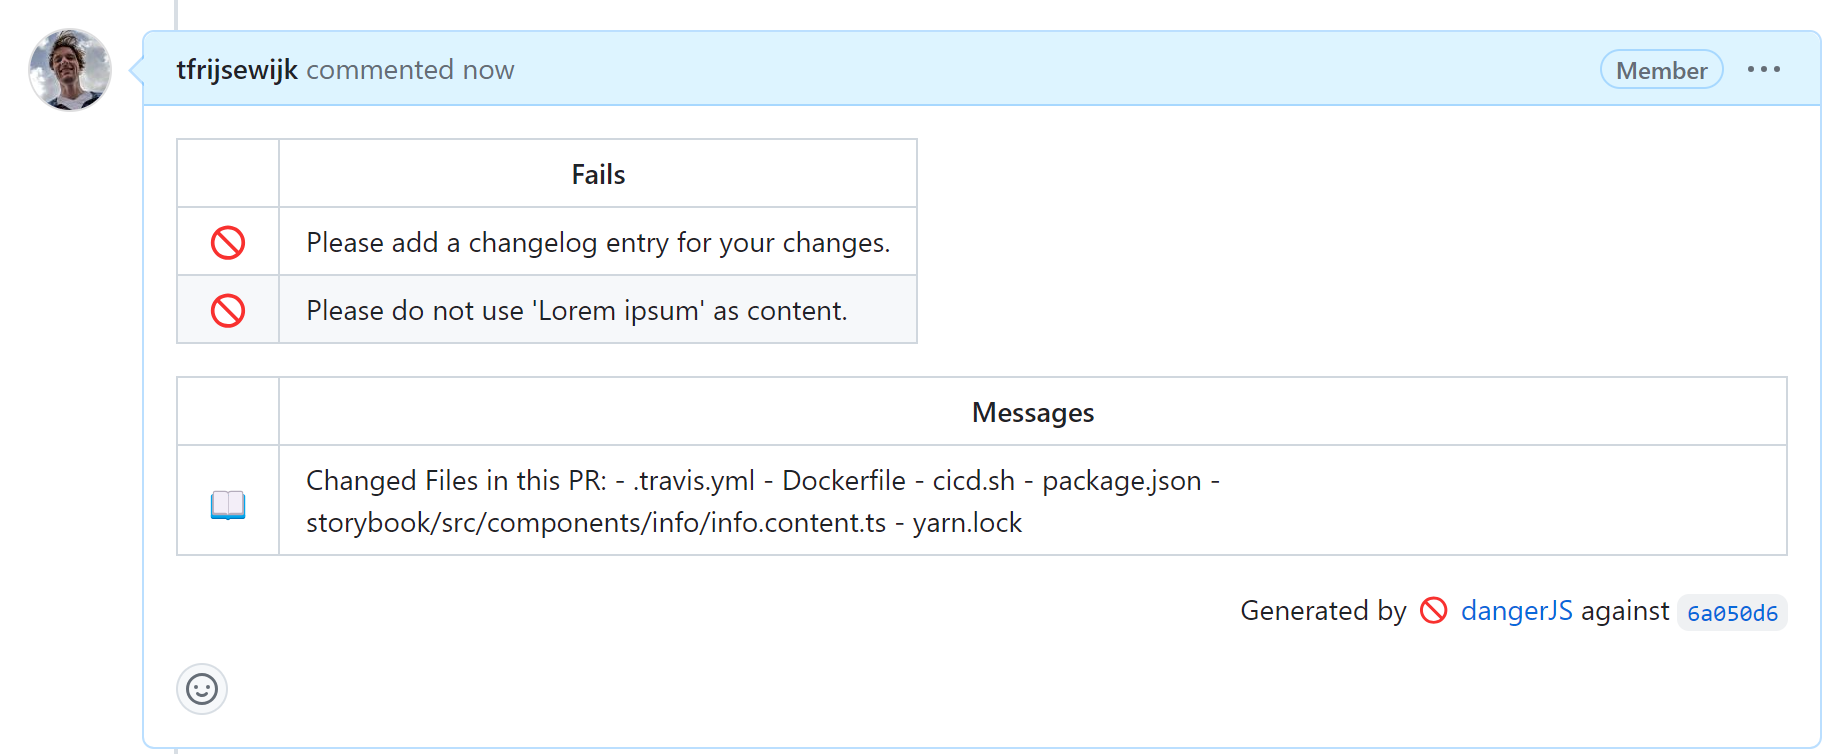This screenshot has width=1840, height=754.
Task: Click the Changed Files message row
Action: (x=762, y=501)
